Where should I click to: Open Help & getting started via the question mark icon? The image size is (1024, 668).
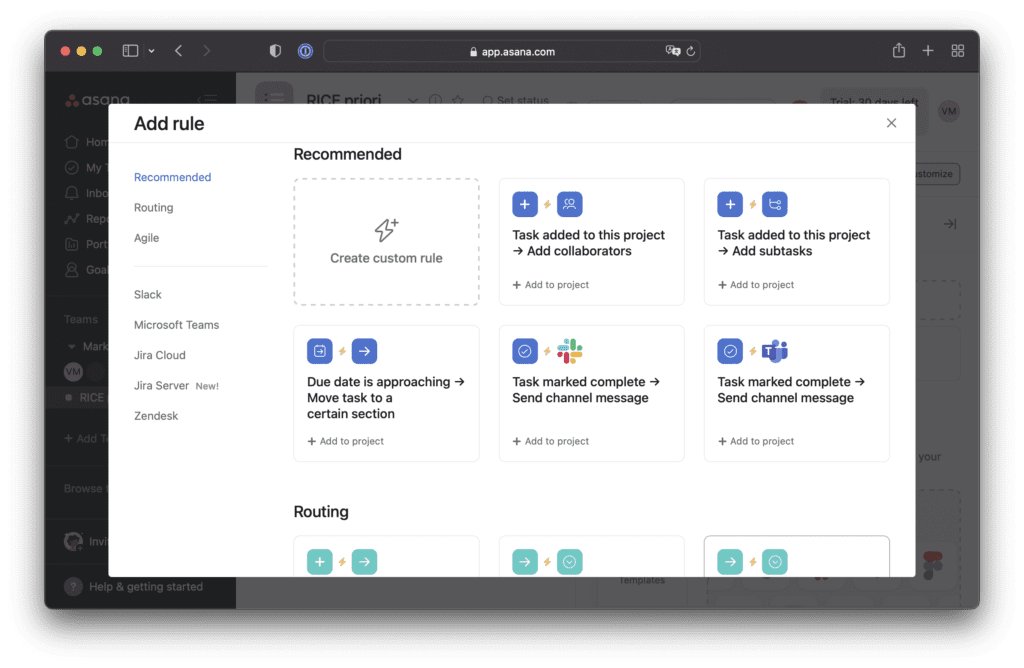pos(73,587)
